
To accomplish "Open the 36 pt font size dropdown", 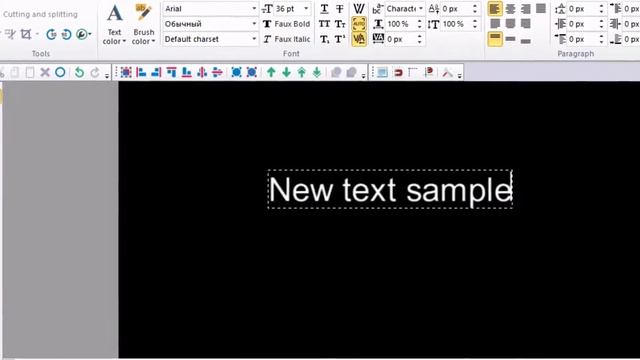I will (306, 9).
